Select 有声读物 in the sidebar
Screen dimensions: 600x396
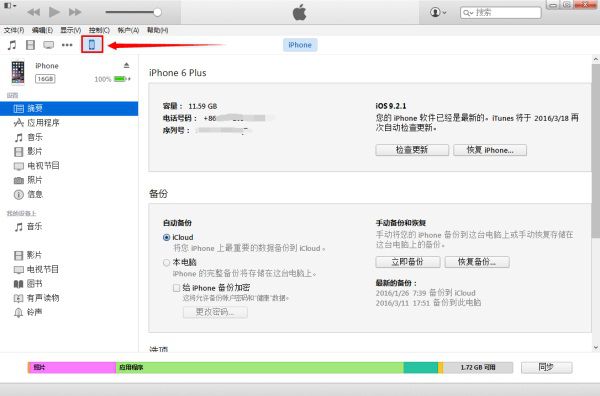tap(69, 298)
